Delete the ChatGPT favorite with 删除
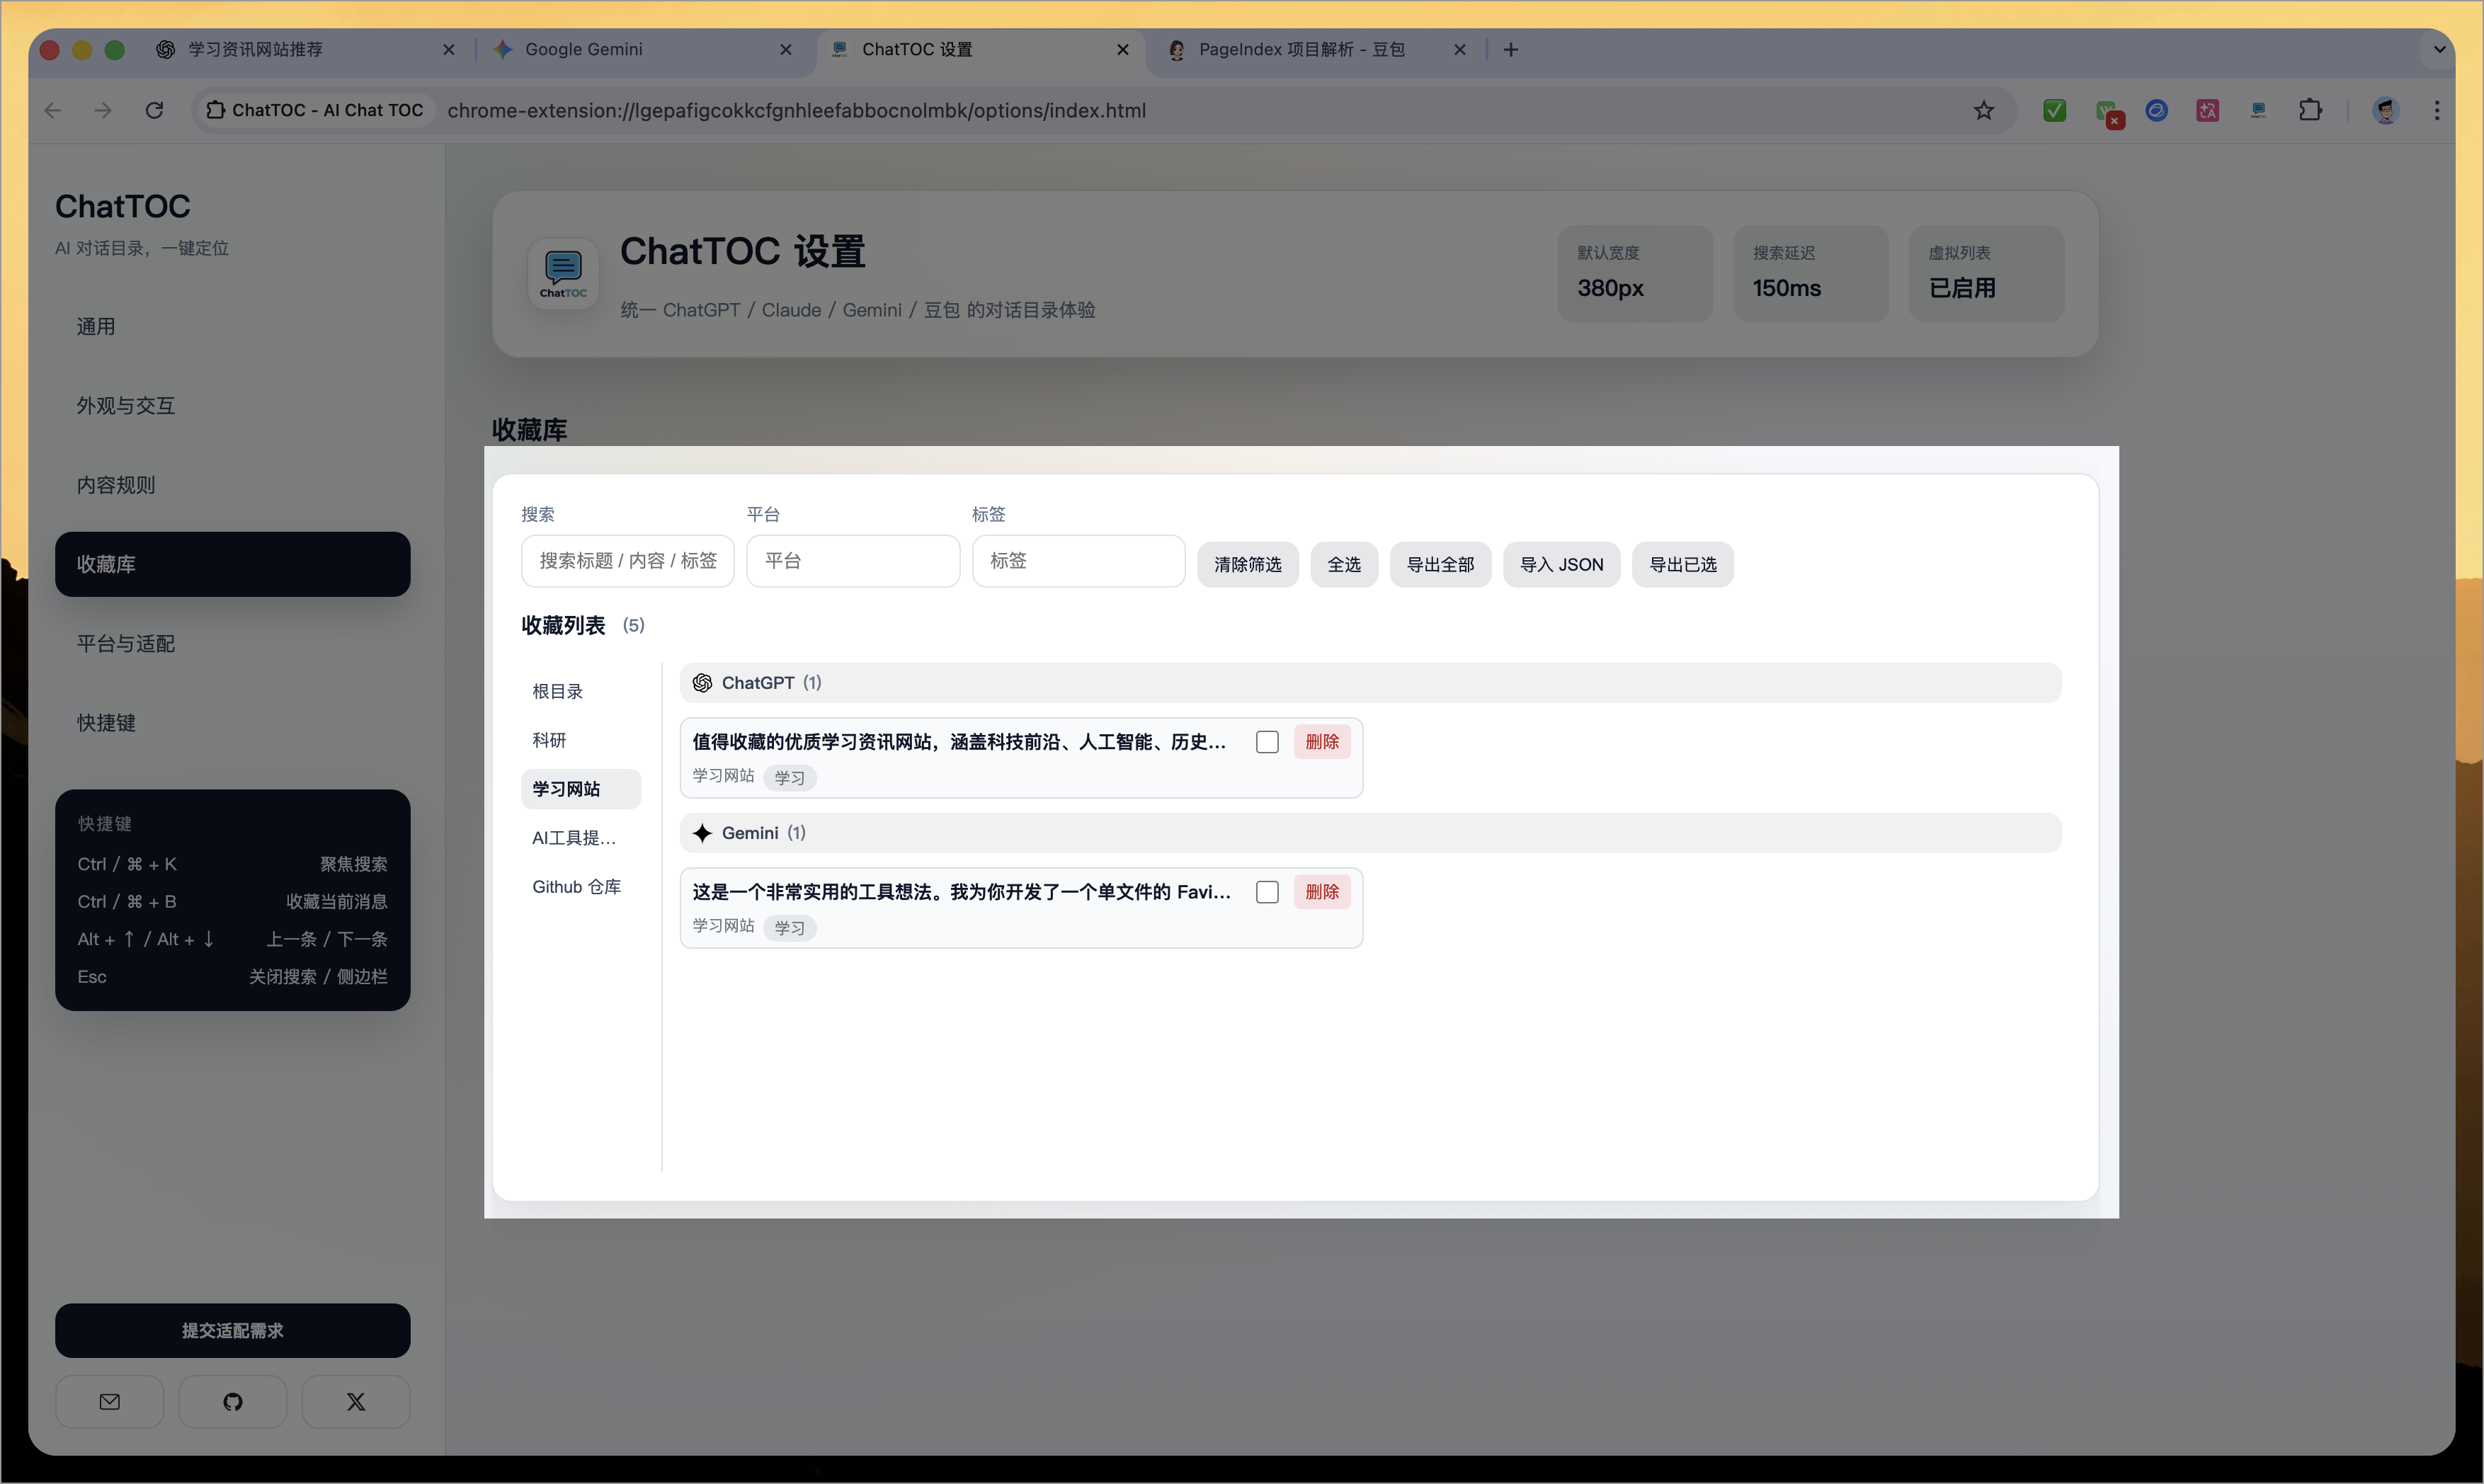The image size is (2484, 1484). pos(1322,742)
